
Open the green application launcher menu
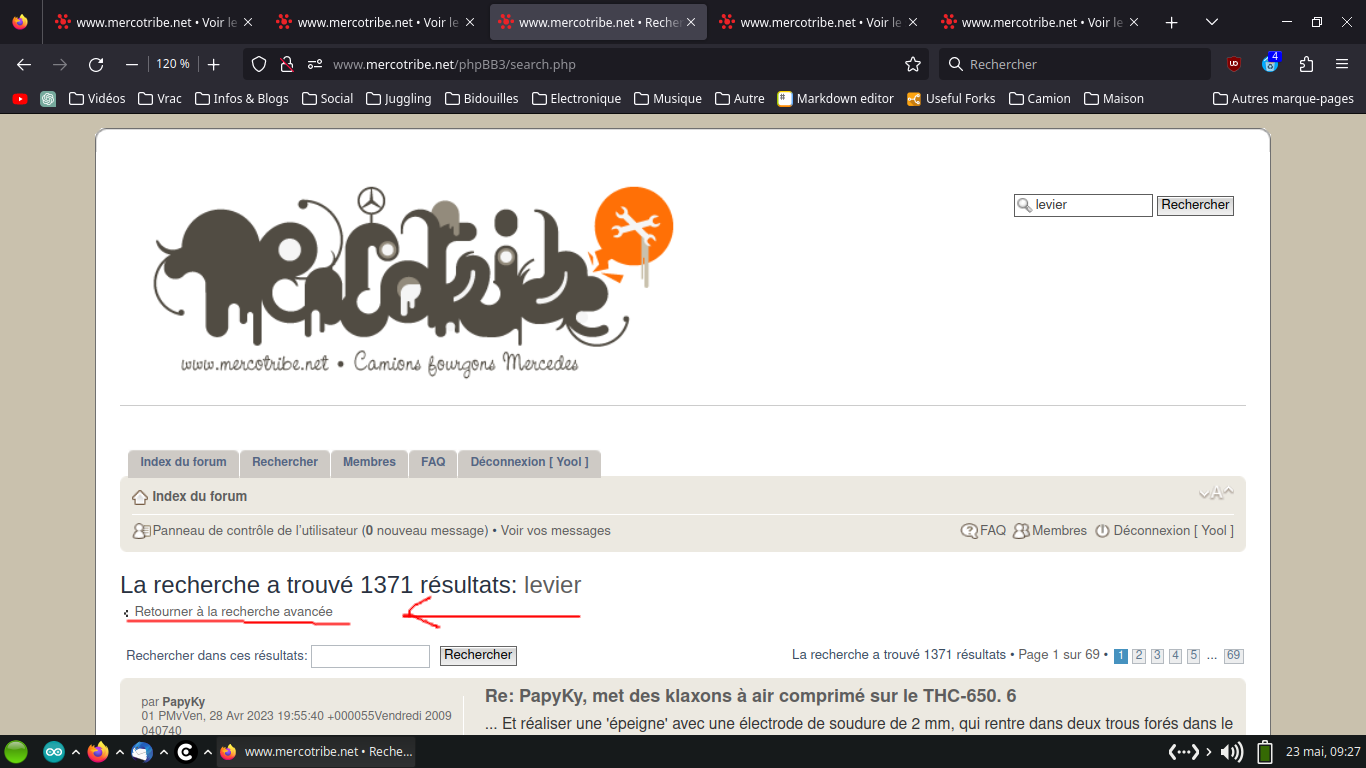(16, 752)
